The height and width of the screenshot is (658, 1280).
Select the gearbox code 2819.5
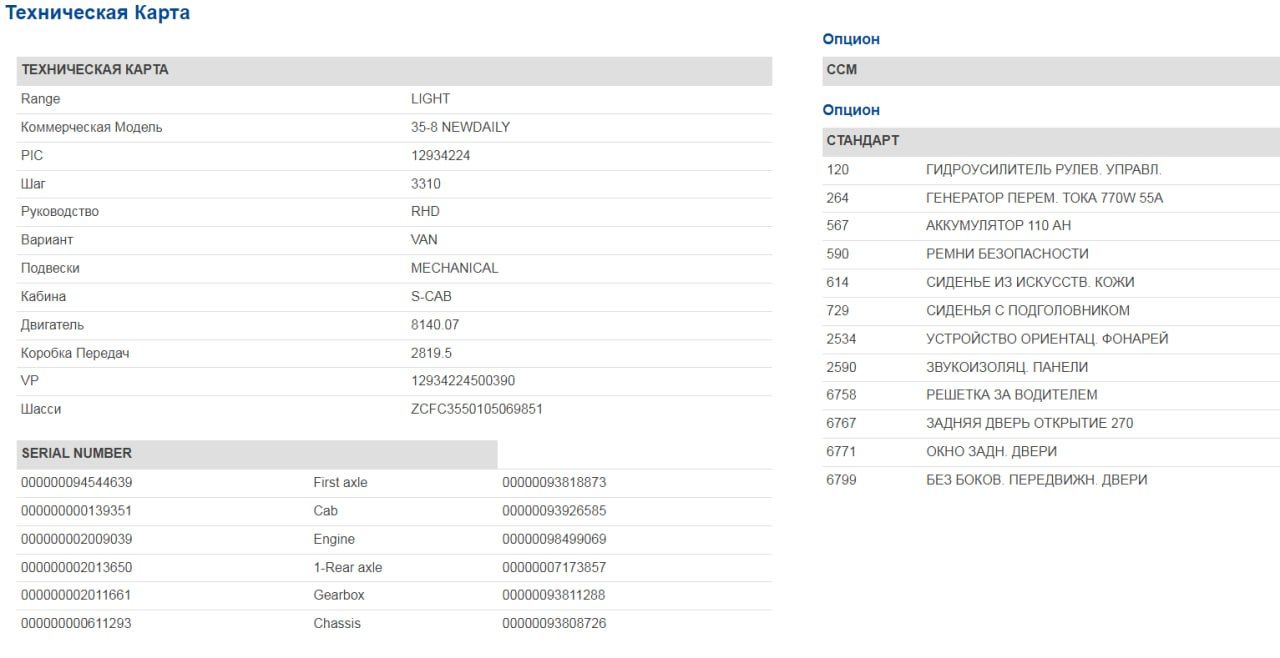(x=431, y=353)
